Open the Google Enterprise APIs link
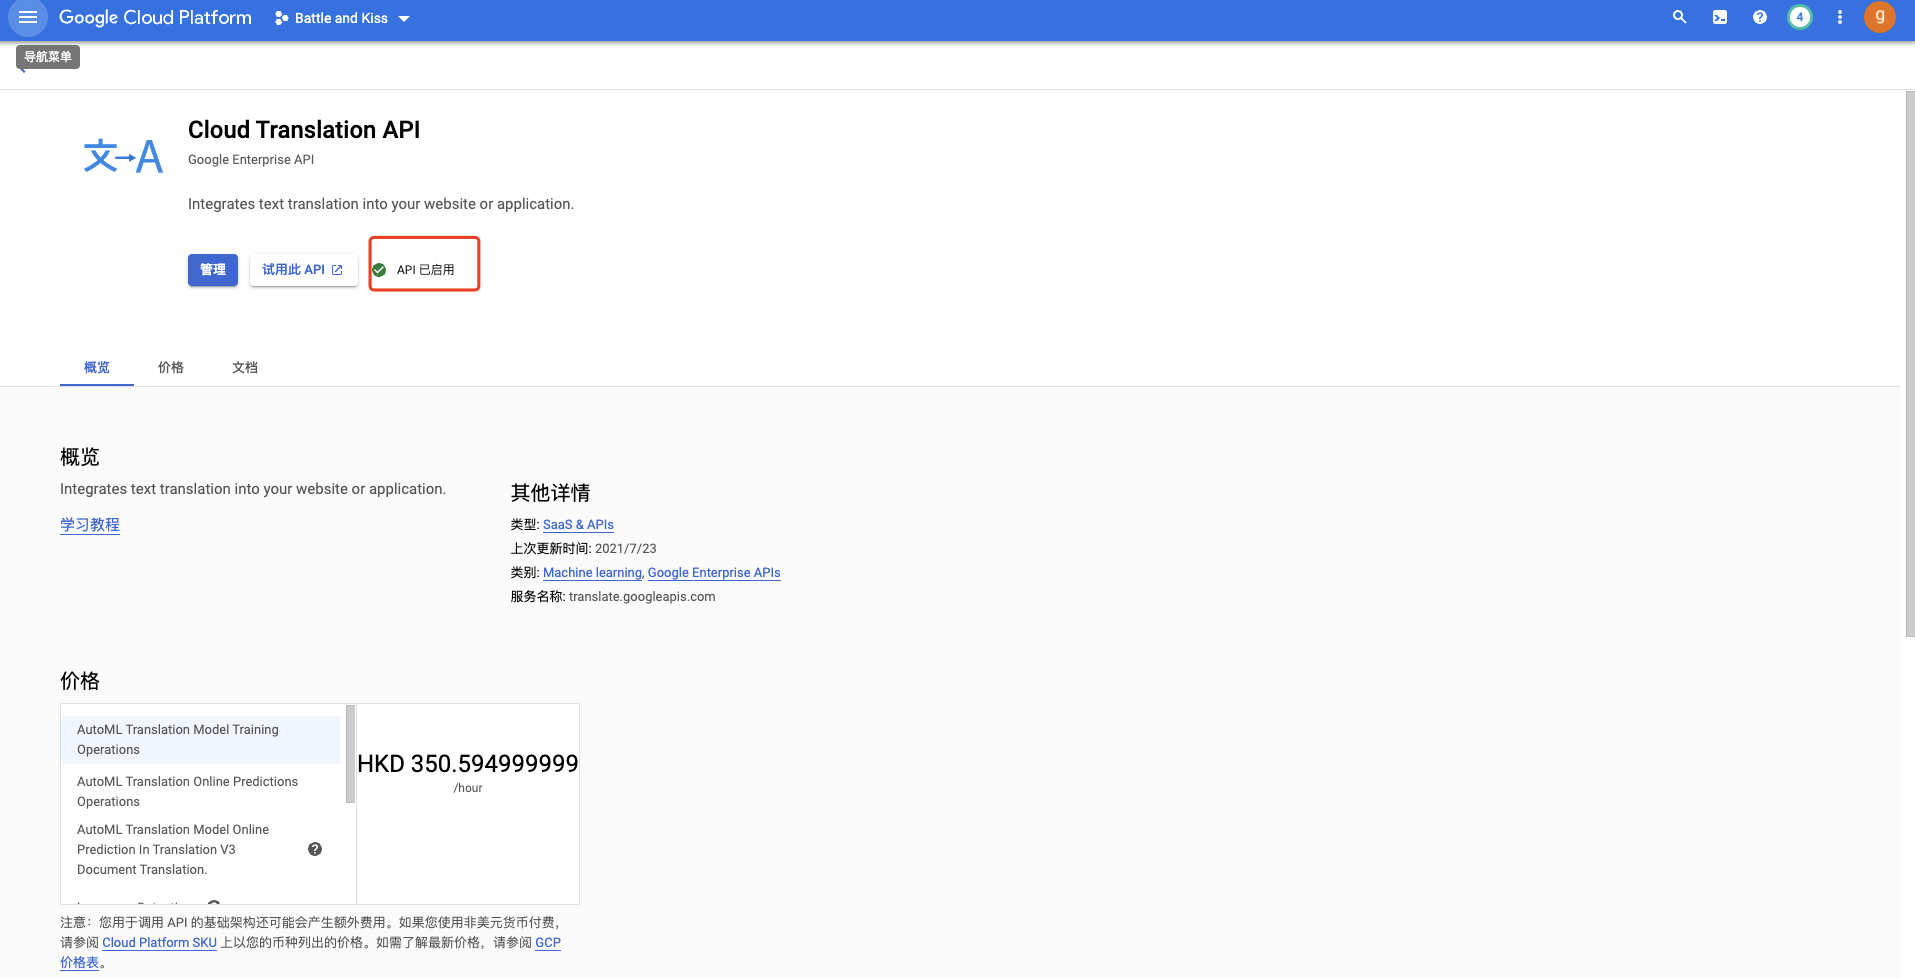 coord(714,573)
